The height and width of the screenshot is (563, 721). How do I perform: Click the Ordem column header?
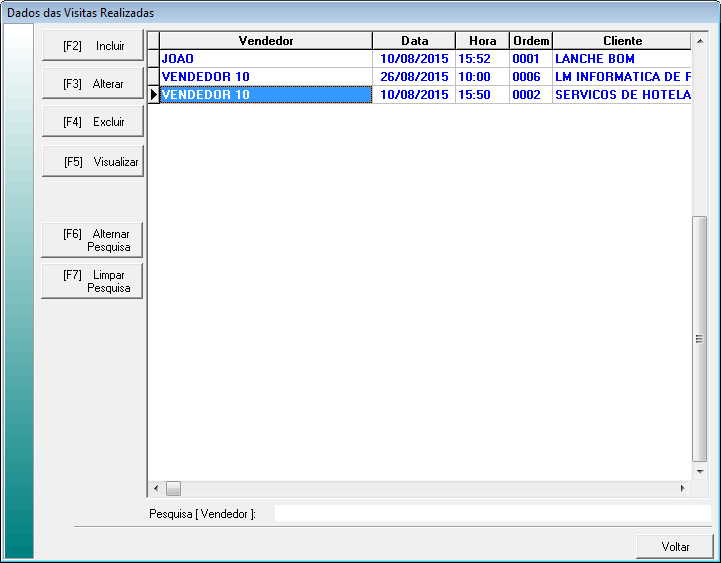[x=531, y=41]
